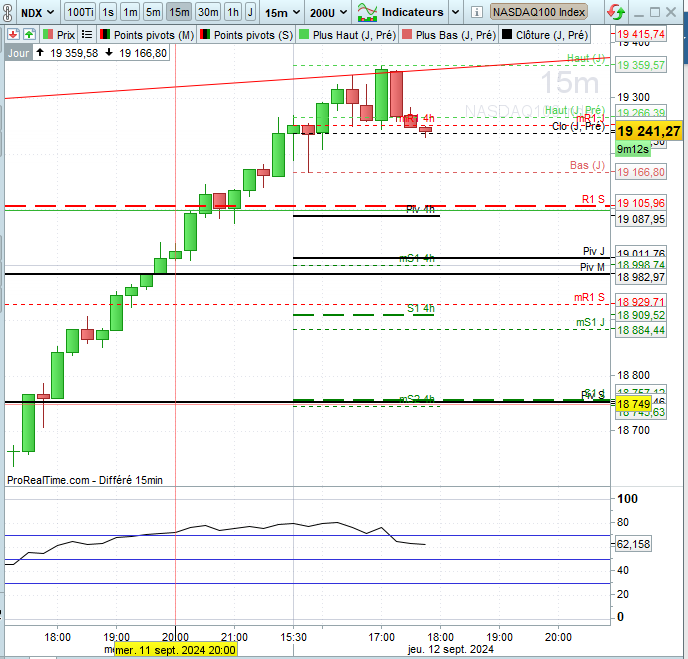
Task: Click the NASDAQ100 Index button
Action: click(539, 12)
